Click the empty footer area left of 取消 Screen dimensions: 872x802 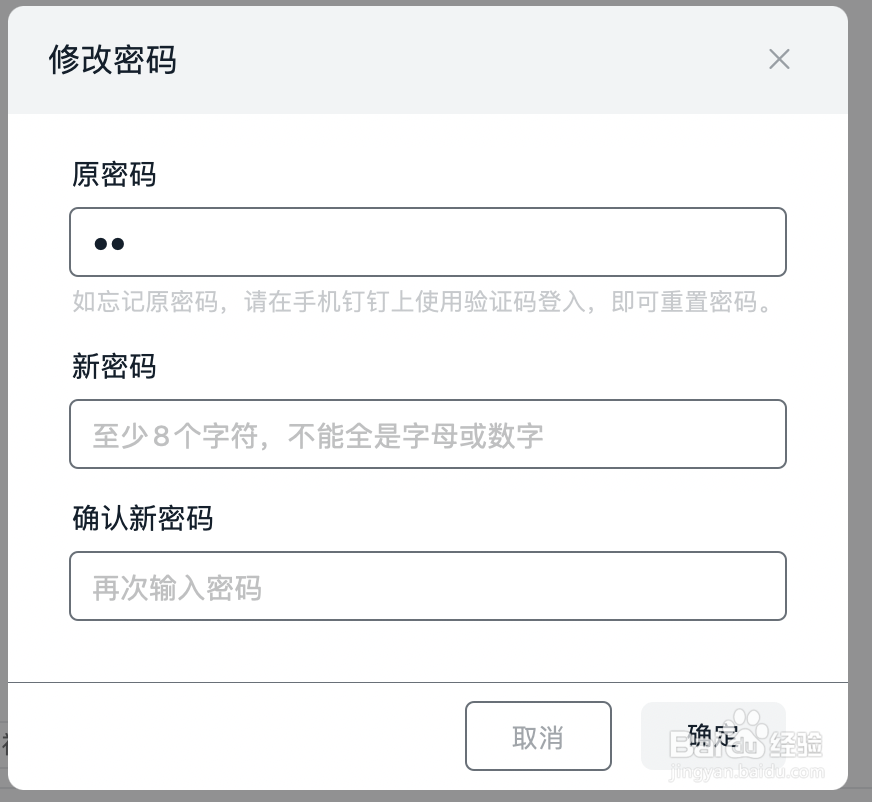click(x=236, y=736)
